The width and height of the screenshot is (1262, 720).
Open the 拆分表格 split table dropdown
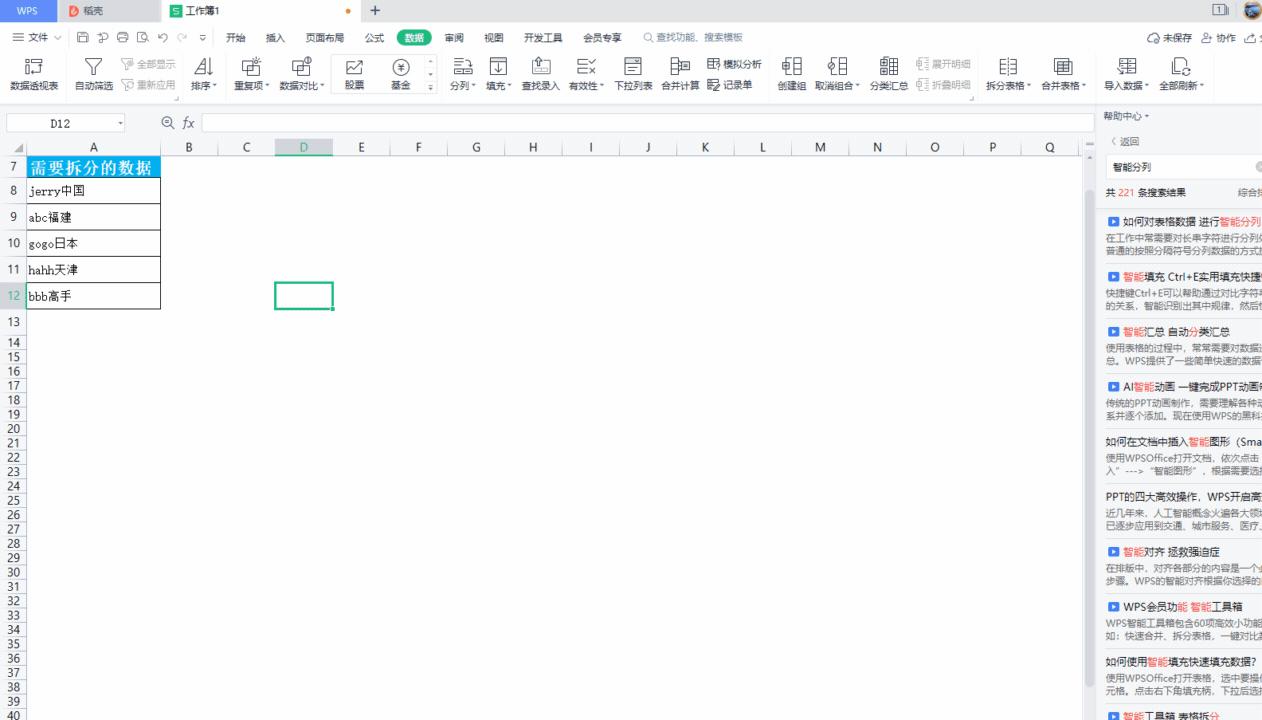click(x=1009, y=75)
